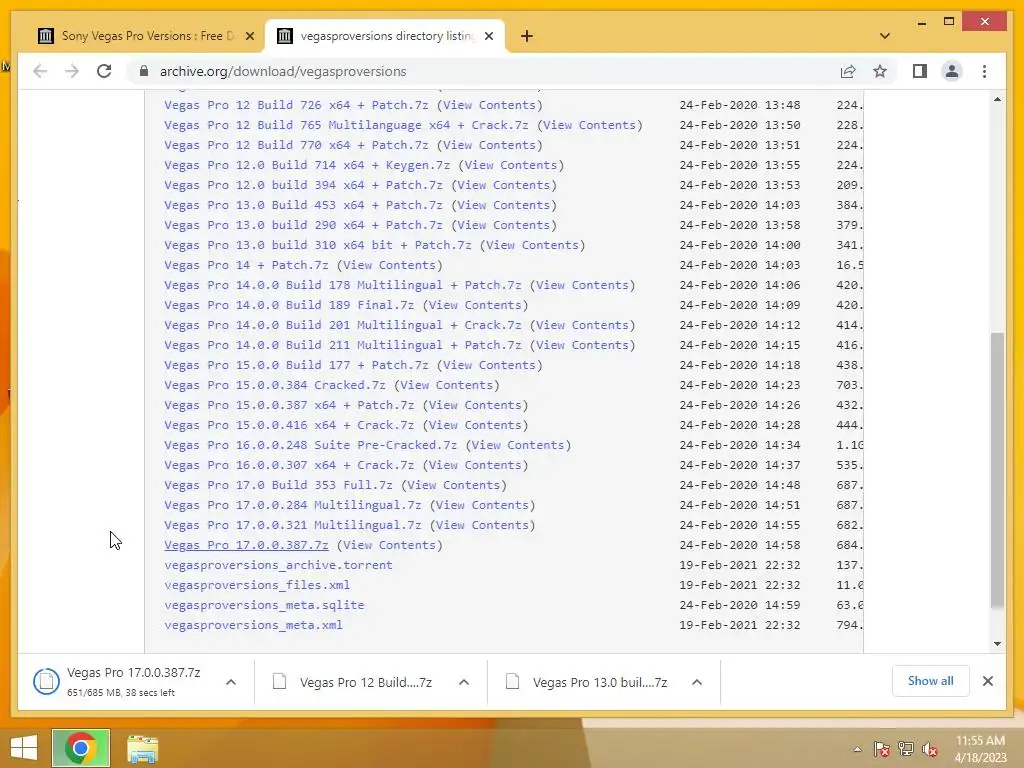The height and width of the screenshot is (768, 1024).
Task: Click the 24-Feb-2020 14:58 date entry
Action: click(x=739, y=545)
